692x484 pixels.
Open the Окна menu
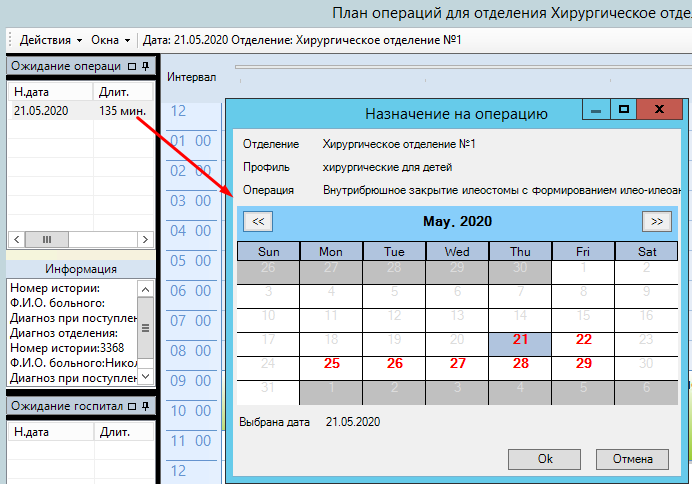(110, 40)
